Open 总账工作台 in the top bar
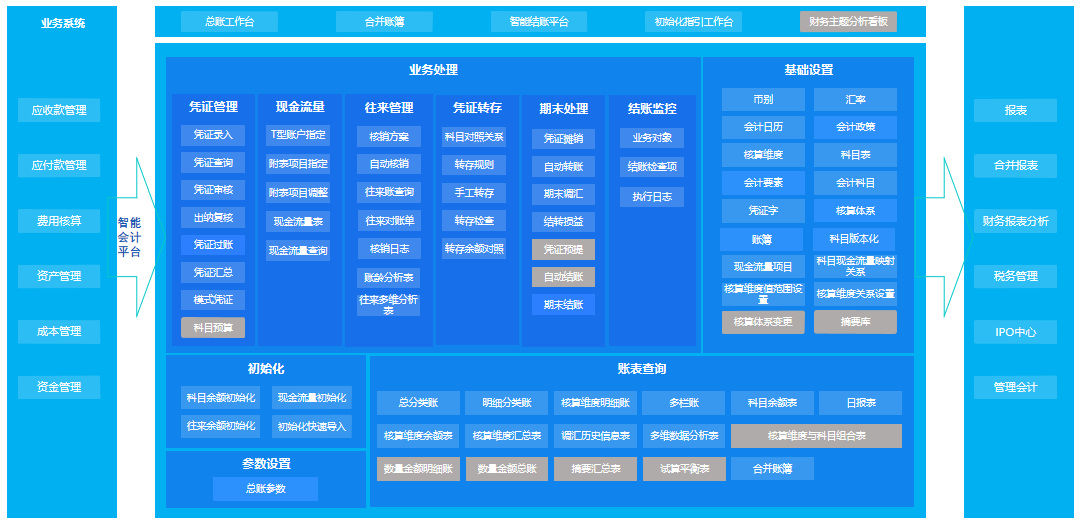Viewport: 1080px width, 520px height. coord(229,22)
